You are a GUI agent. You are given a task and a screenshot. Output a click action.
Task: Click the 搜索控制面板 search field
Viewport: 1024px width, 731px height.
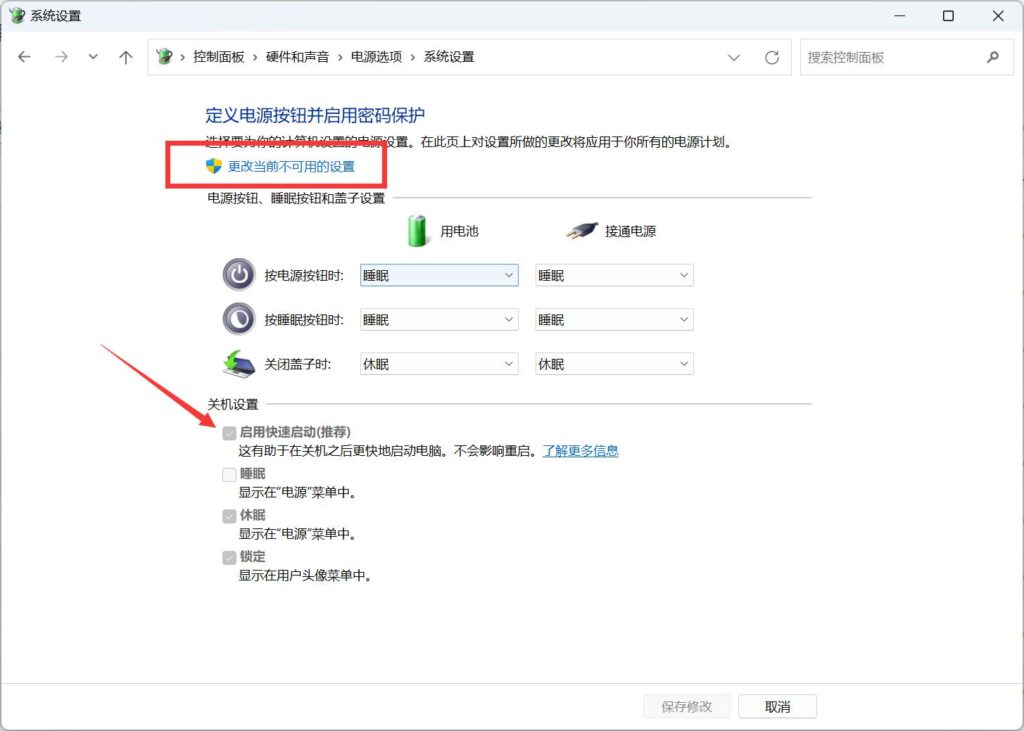click(x=890, y=58)
